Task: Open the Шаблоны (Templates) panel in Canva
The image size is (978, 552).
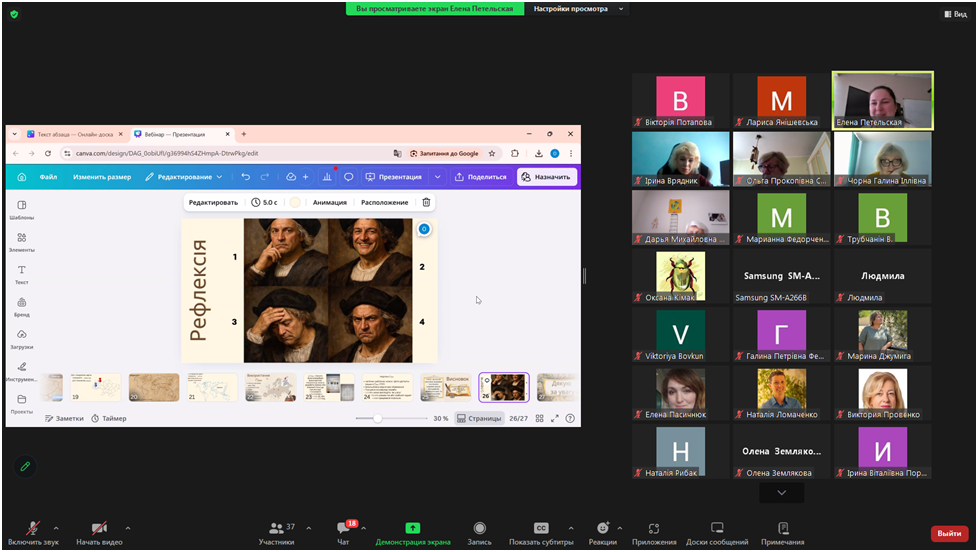Action: click(x=21, y=209)
